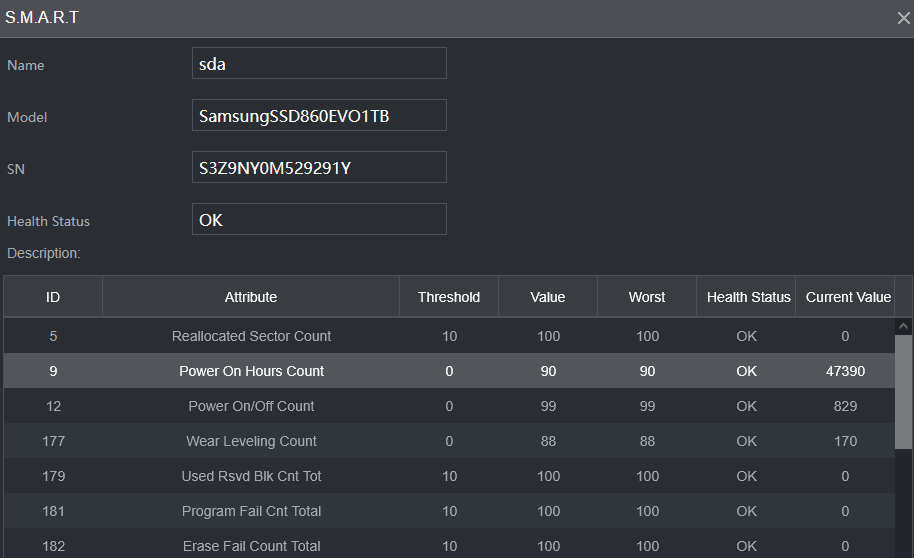Click the table's vertical scrollbar thumb

point(904,392)
